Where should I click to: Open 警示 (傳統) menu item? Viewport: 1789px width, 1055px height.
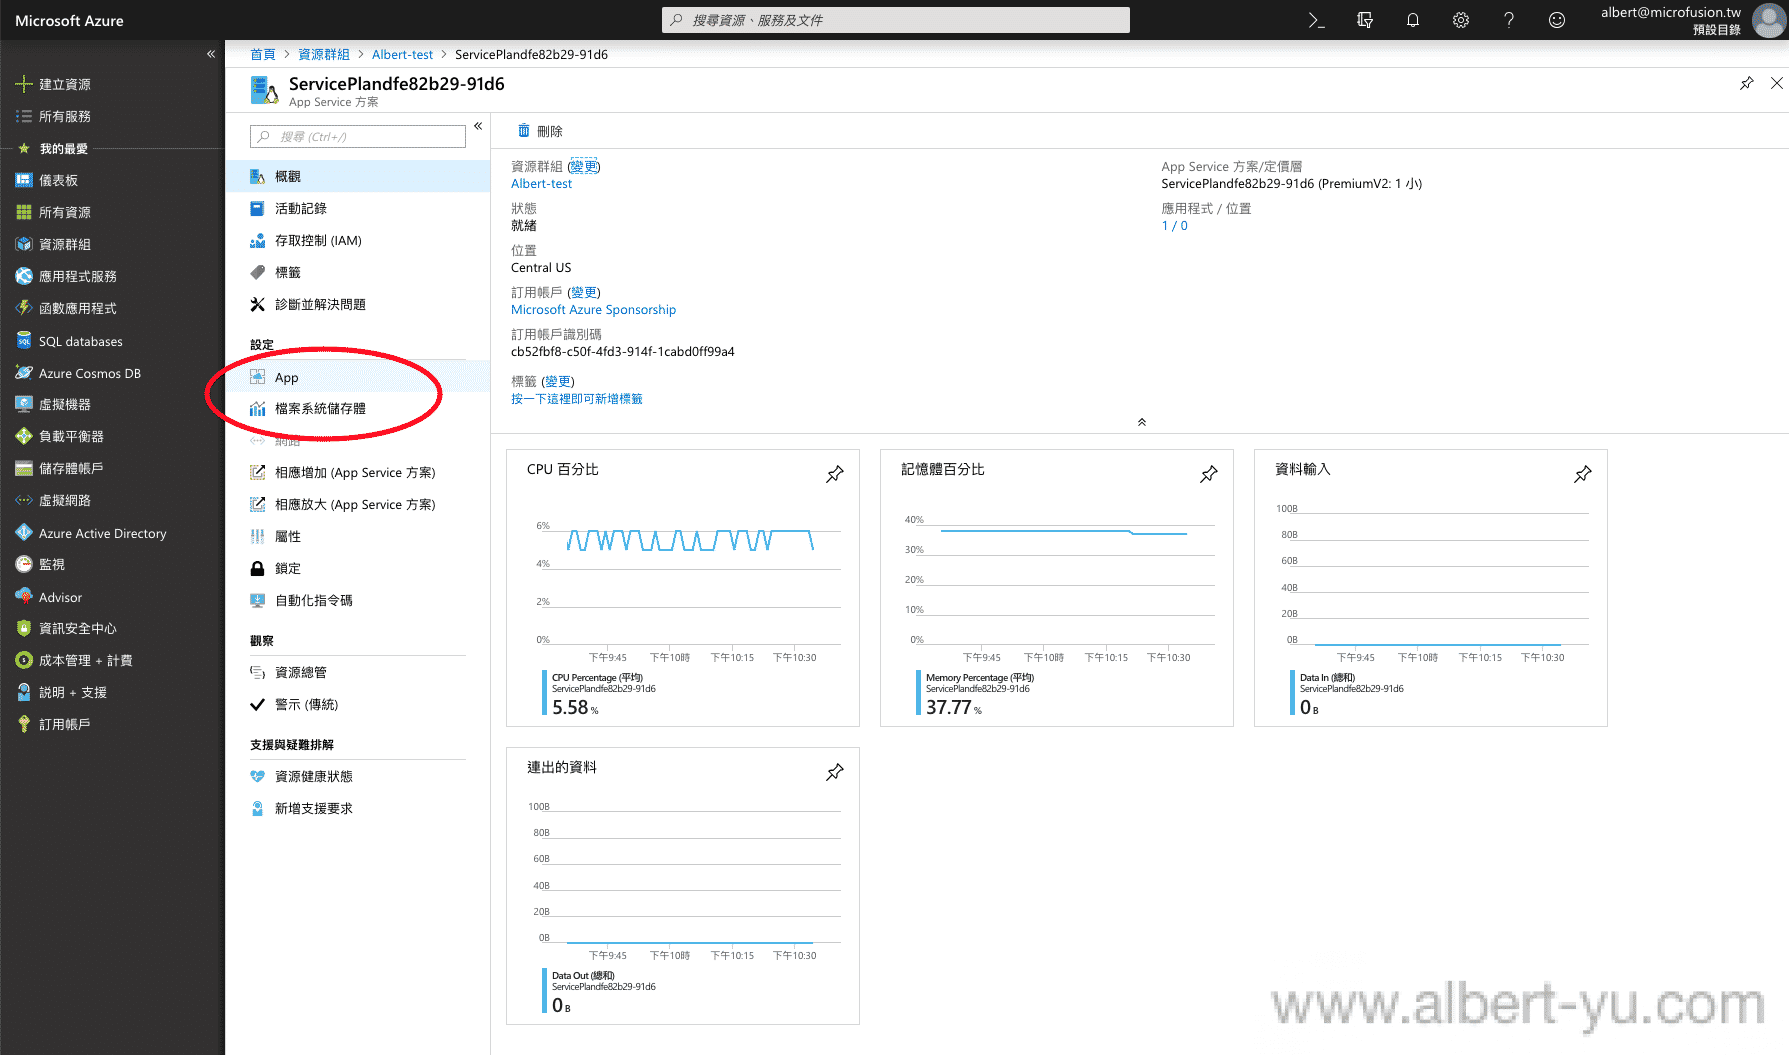[x=358, y=704]
